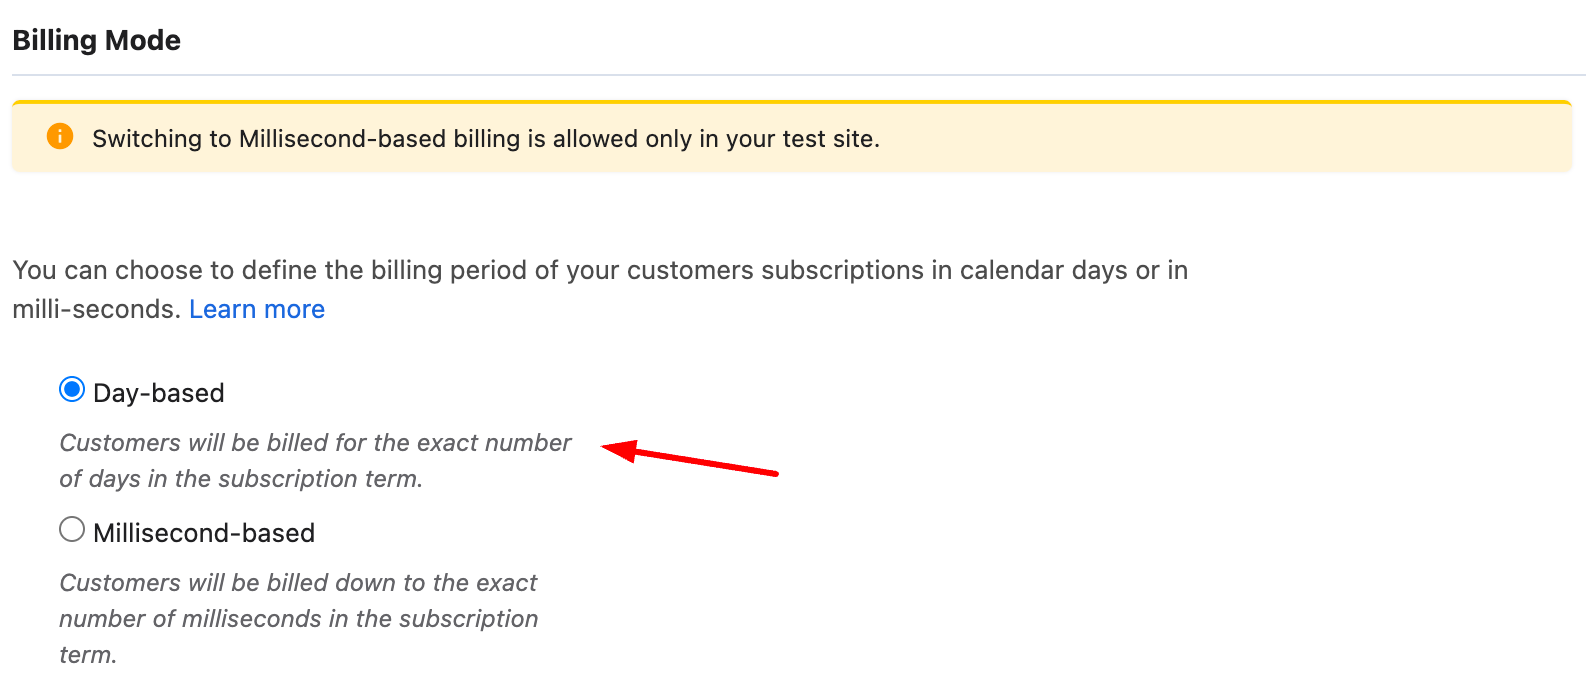
Task: Click 'Customers will be billed for the exact number' text
Action: coord(315,443)
